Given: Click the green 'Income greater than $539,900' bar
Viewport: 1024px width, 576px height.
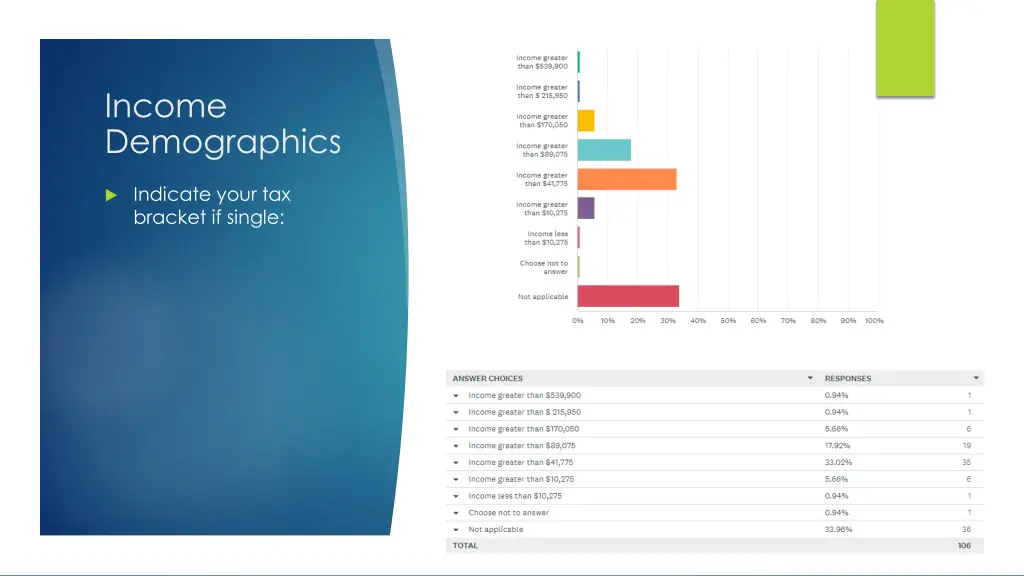Looking at the screenshot, I should (579, 62).
